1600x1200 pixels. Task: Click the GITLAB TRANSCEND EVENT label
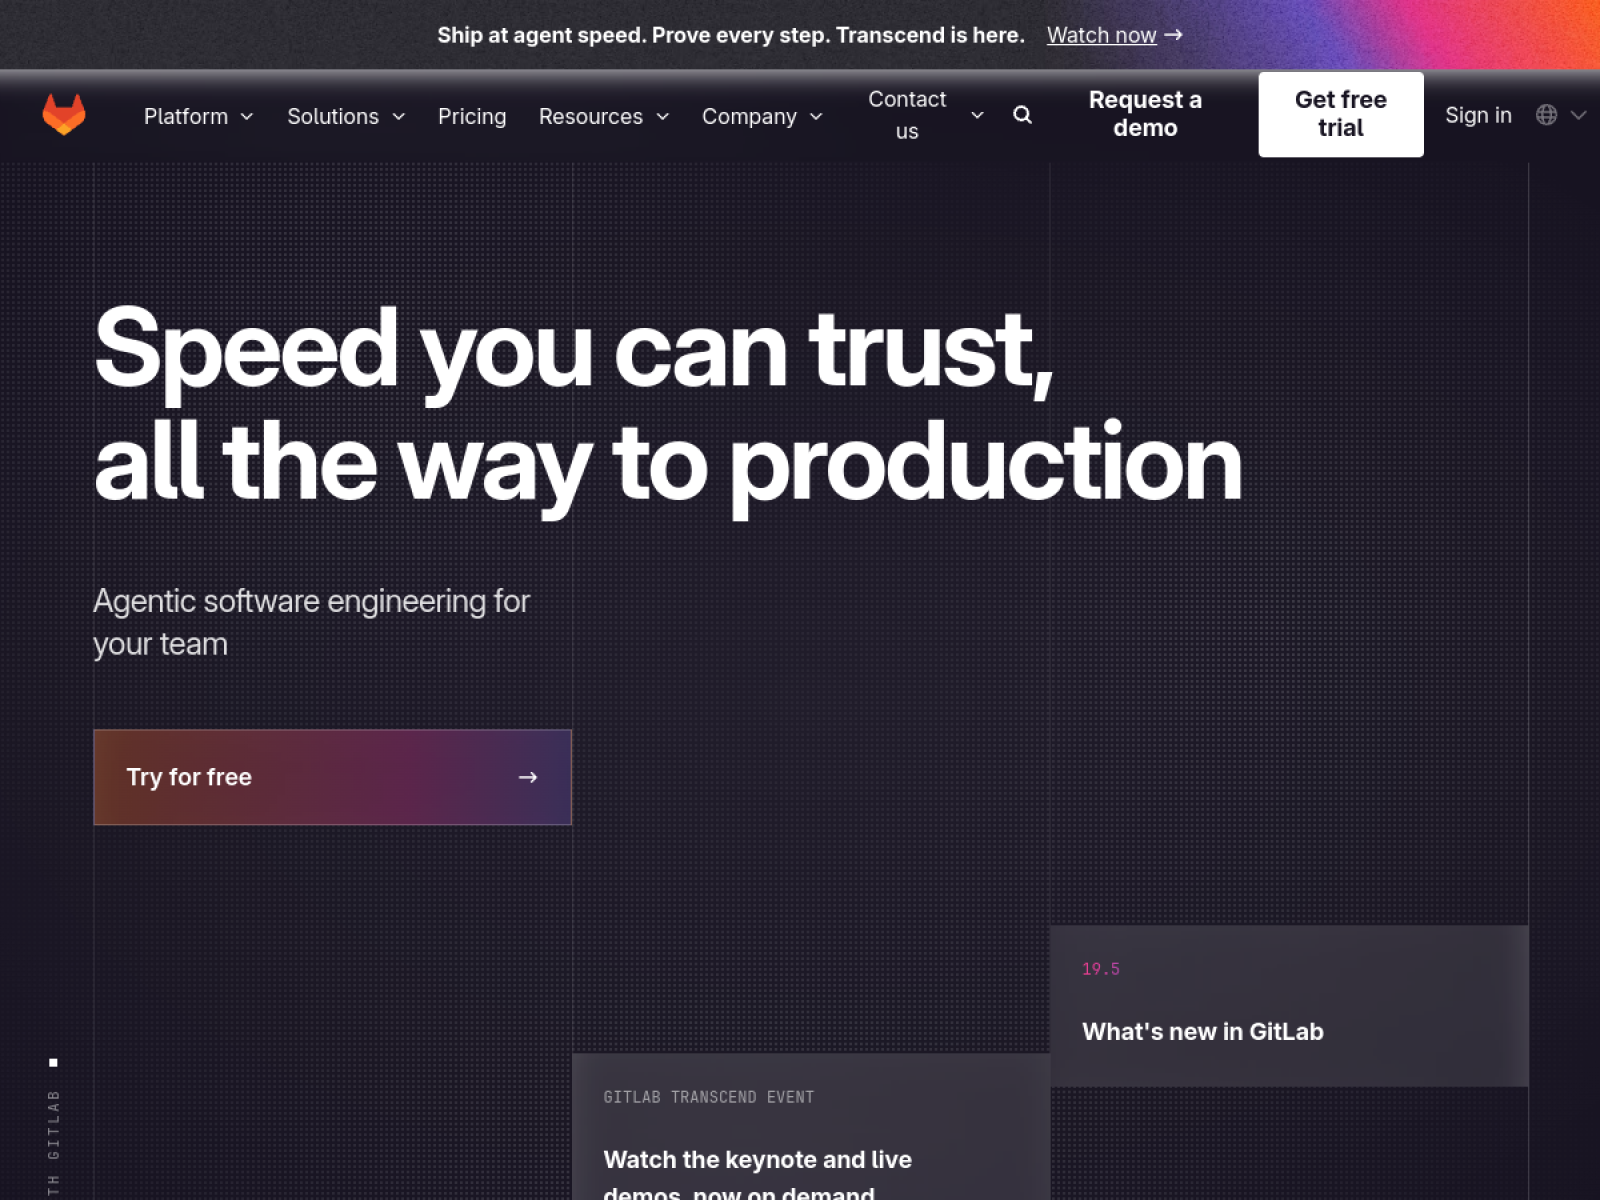tap(709, 1097)
